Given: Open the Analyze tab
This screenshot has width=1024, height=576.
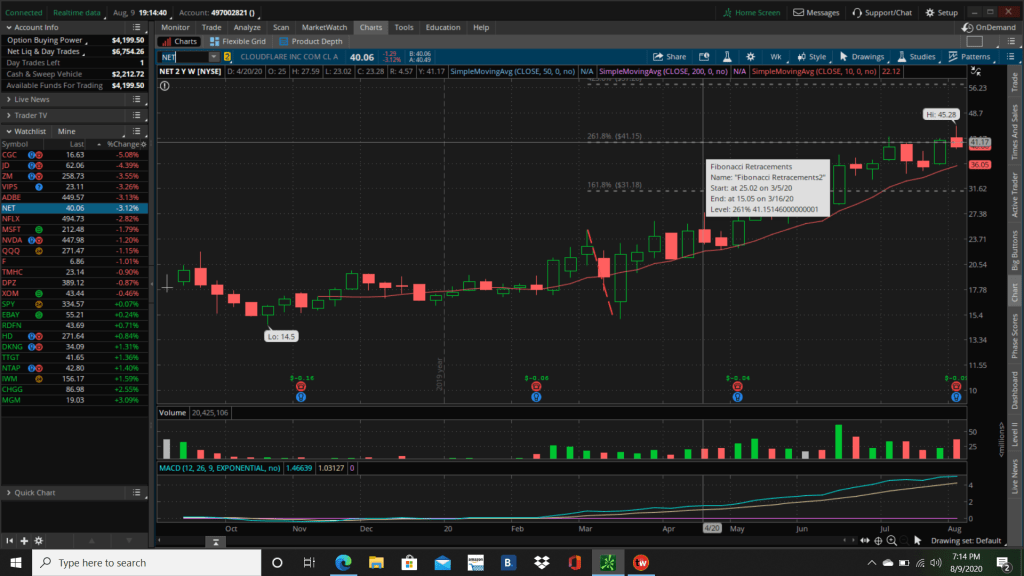Looking at the screenshot, I should click(246, 27).
